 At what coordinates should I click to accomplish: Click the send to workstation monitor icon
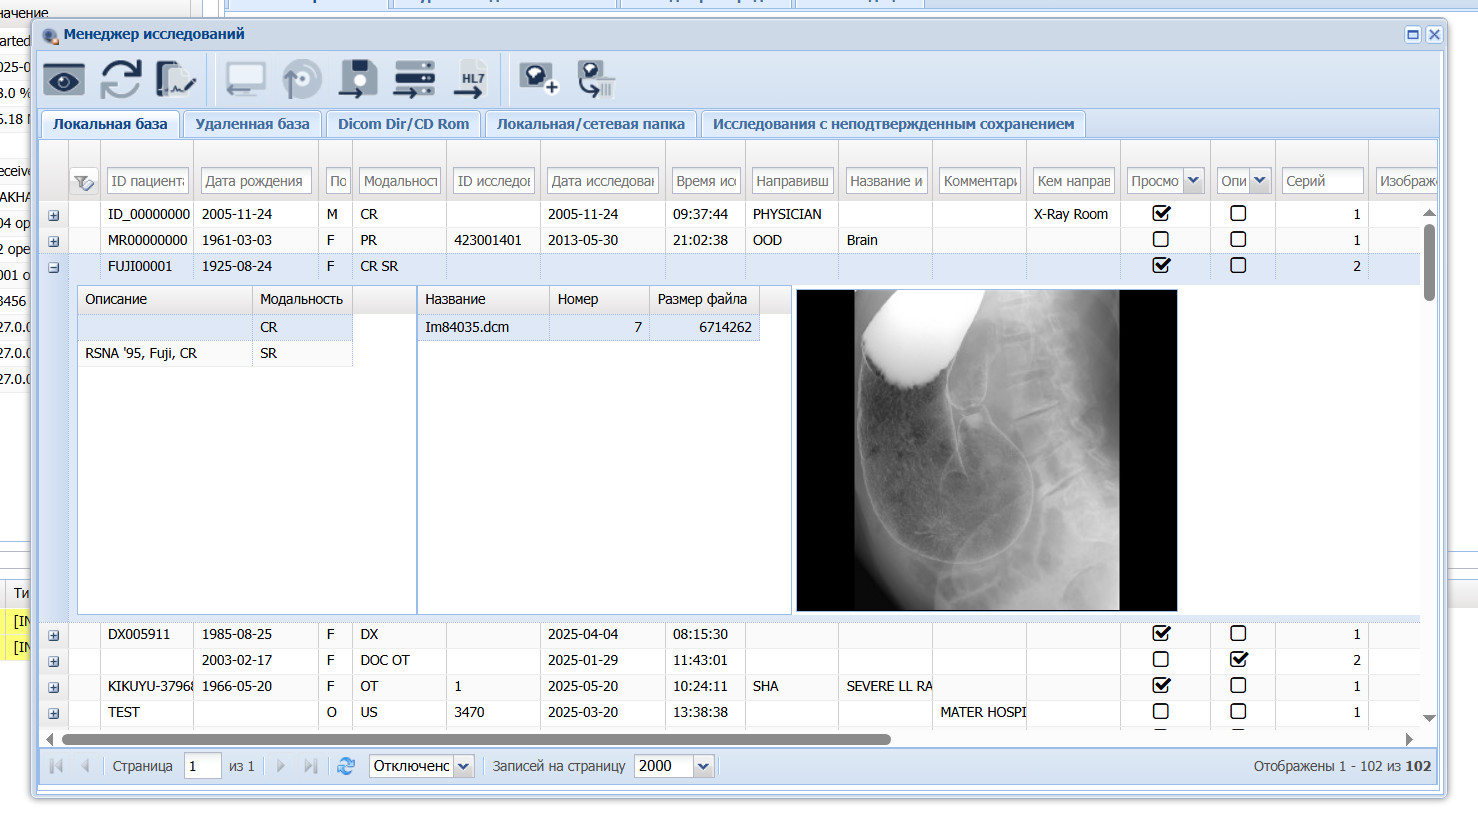245,80
